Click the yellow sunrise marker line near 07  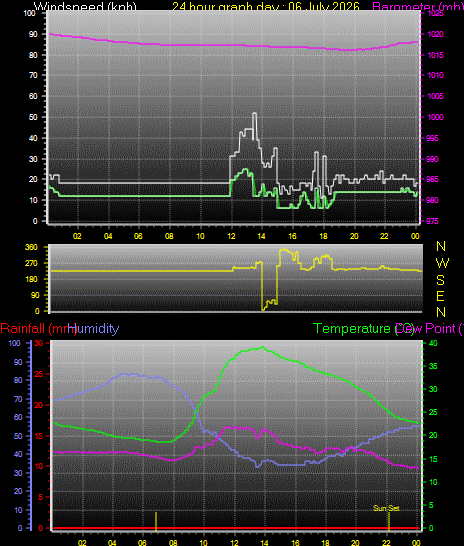coord(156,521)
